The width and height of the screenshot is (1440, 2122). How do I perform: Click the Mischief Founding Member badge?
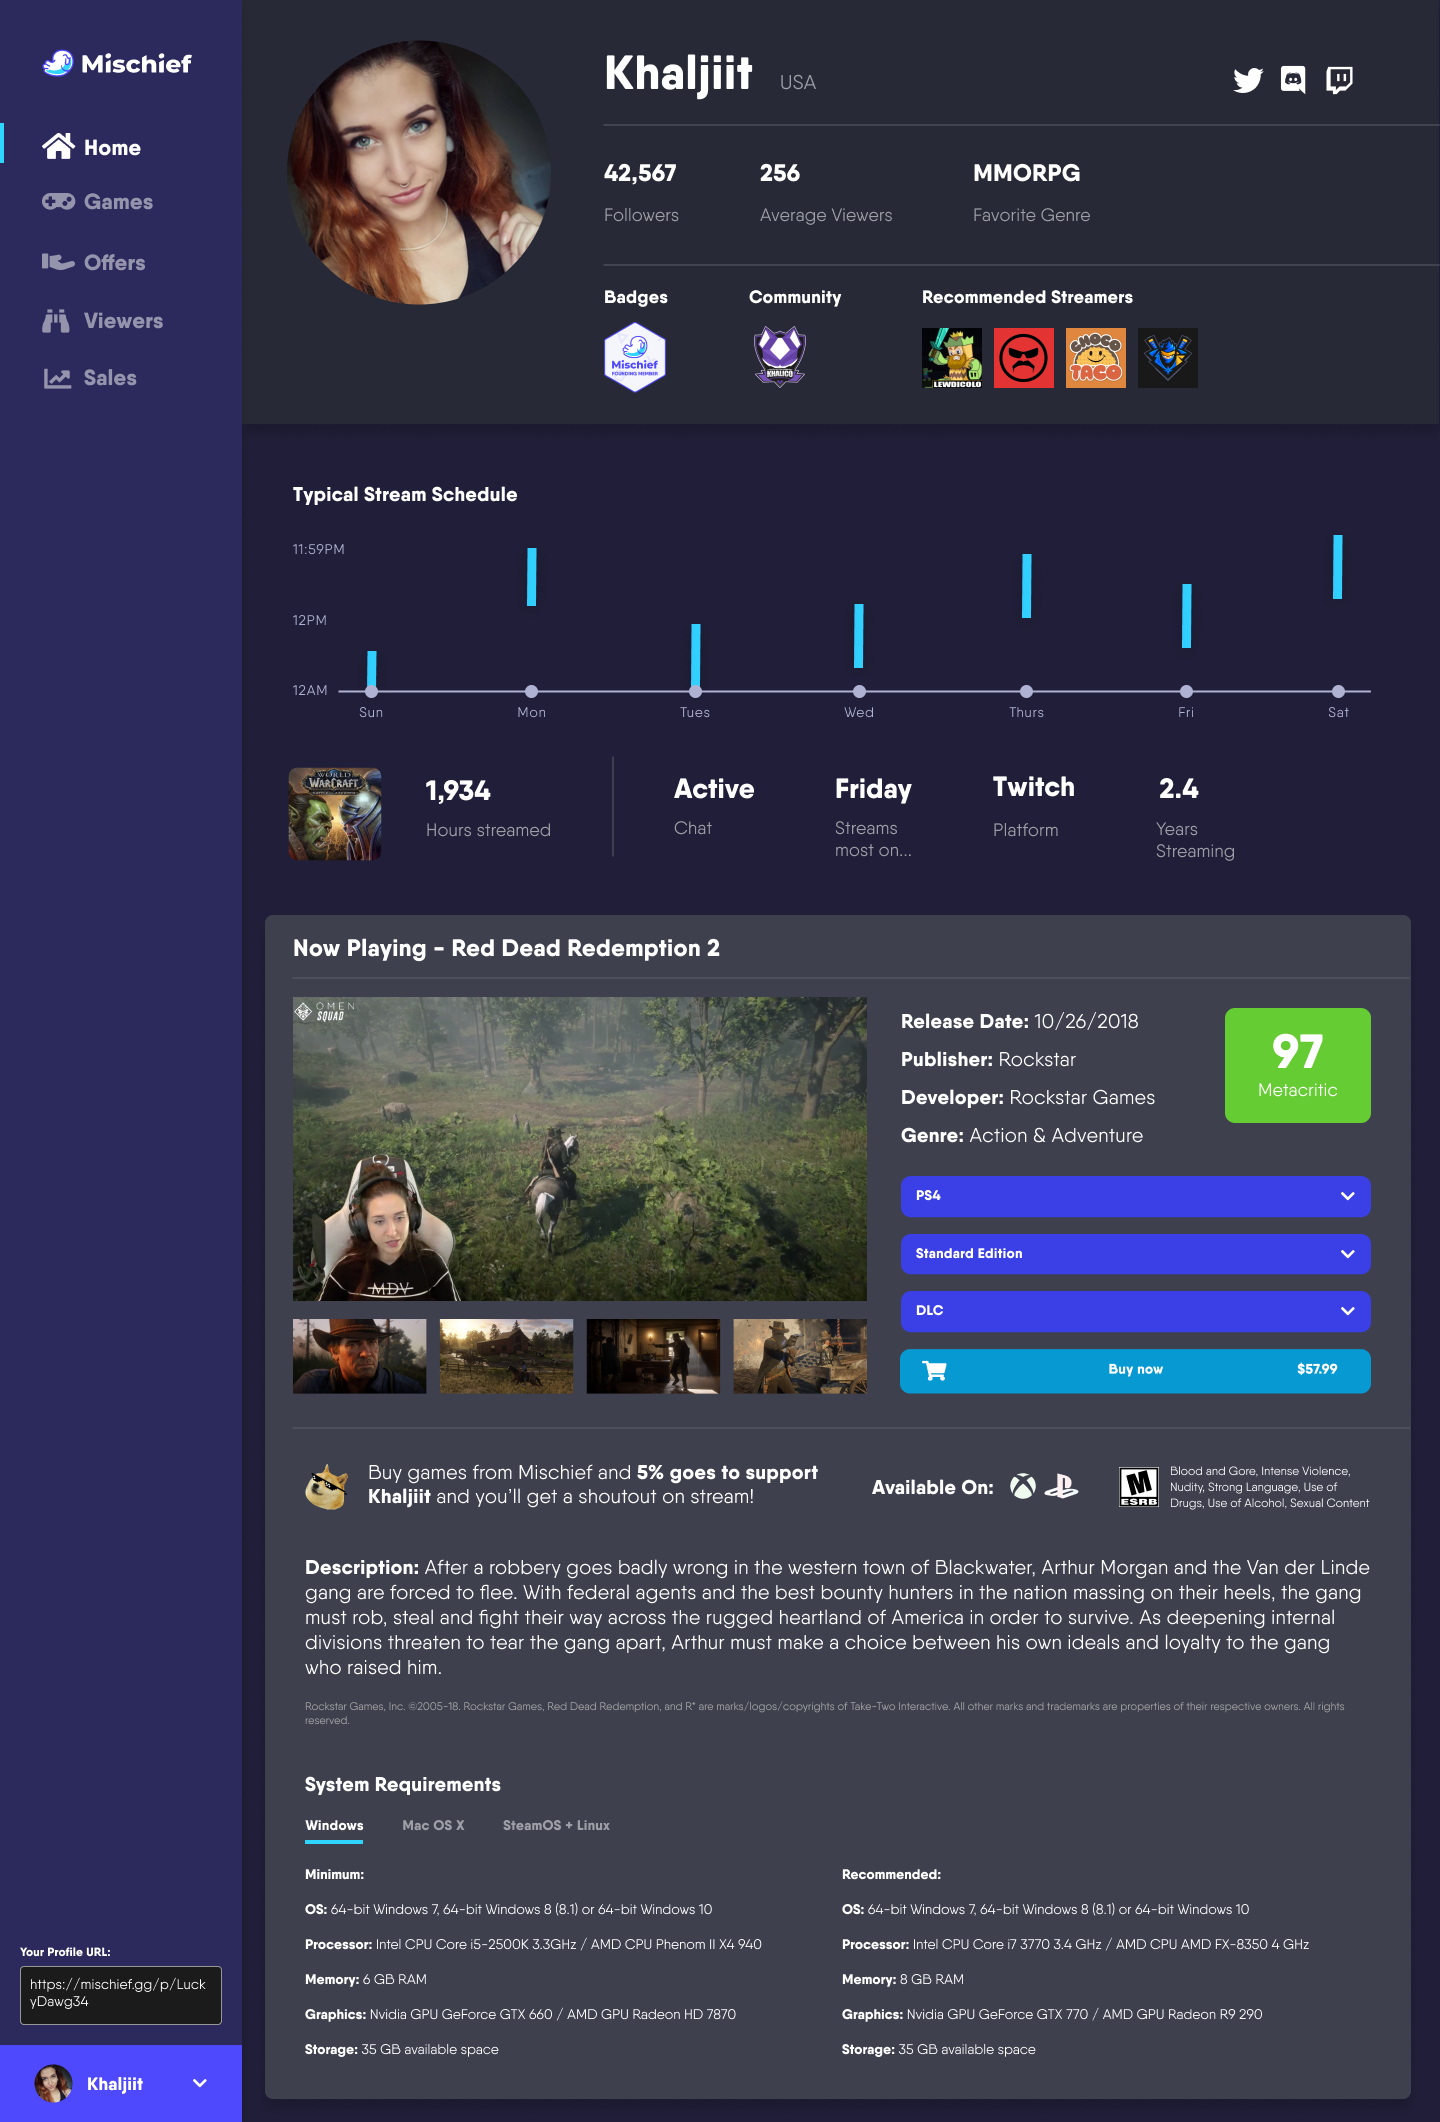(x=635, y=358)
